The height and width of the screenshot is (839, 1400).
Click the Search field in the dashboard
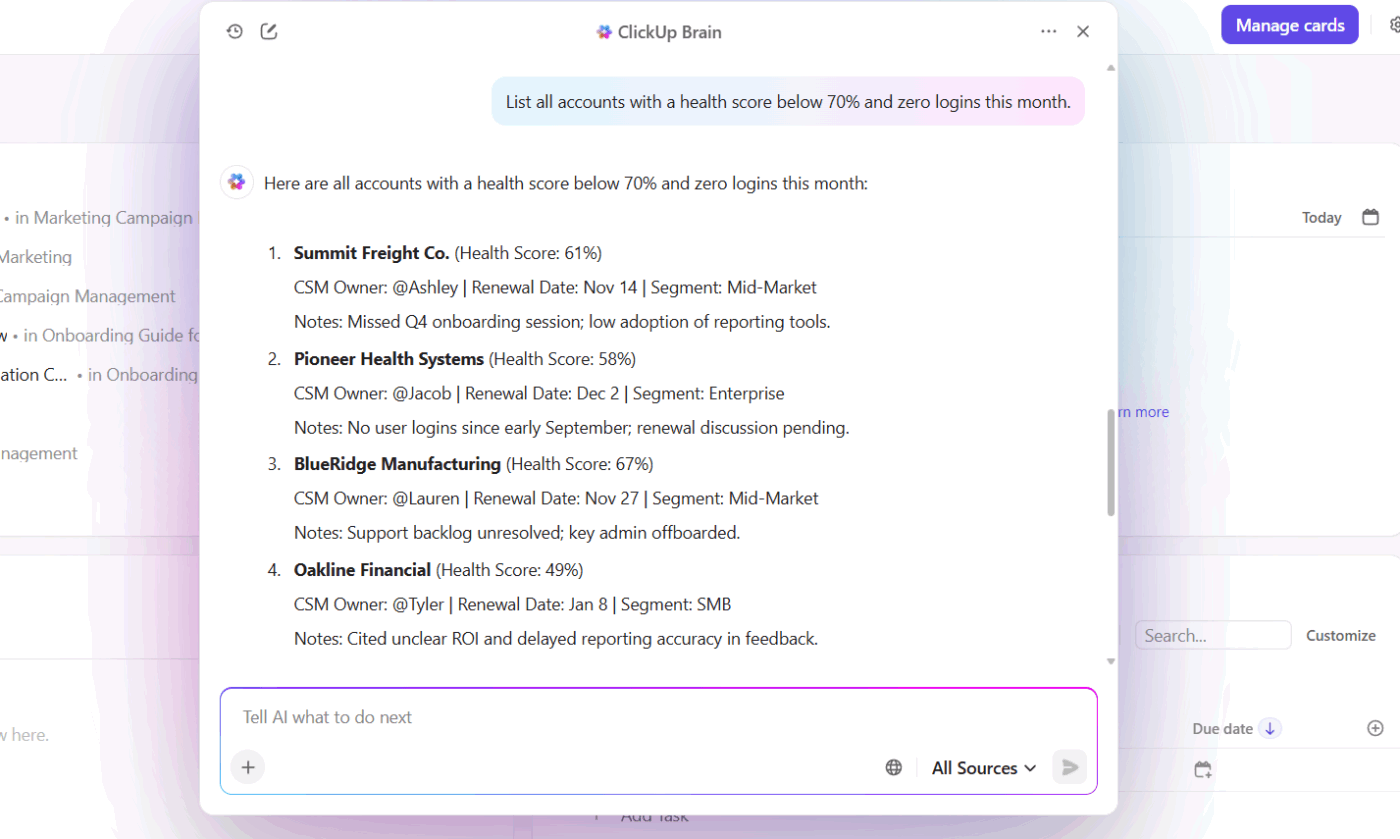pyautogui.click(x=1213, y=635)
